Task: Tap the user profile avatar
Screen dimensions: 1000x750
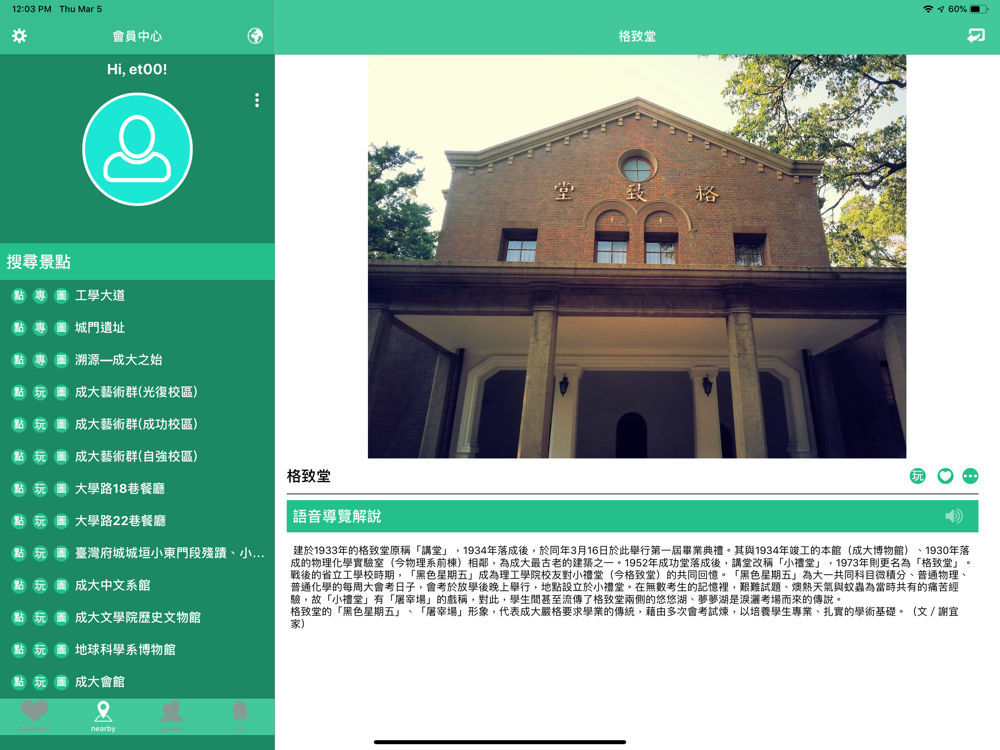Action: (x=137, y=149)
